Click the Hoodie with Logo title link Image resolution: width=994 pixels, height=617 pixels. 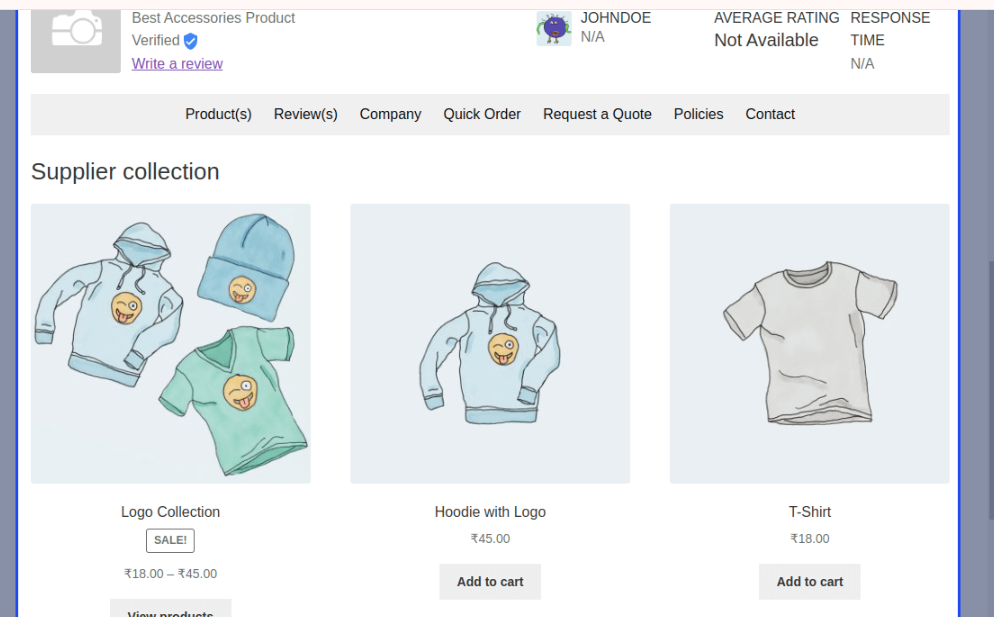pos(490,512)
